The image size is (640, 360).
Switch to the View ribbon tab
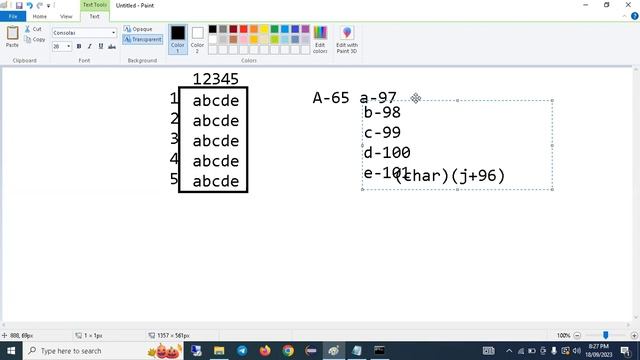pos(66,16)
